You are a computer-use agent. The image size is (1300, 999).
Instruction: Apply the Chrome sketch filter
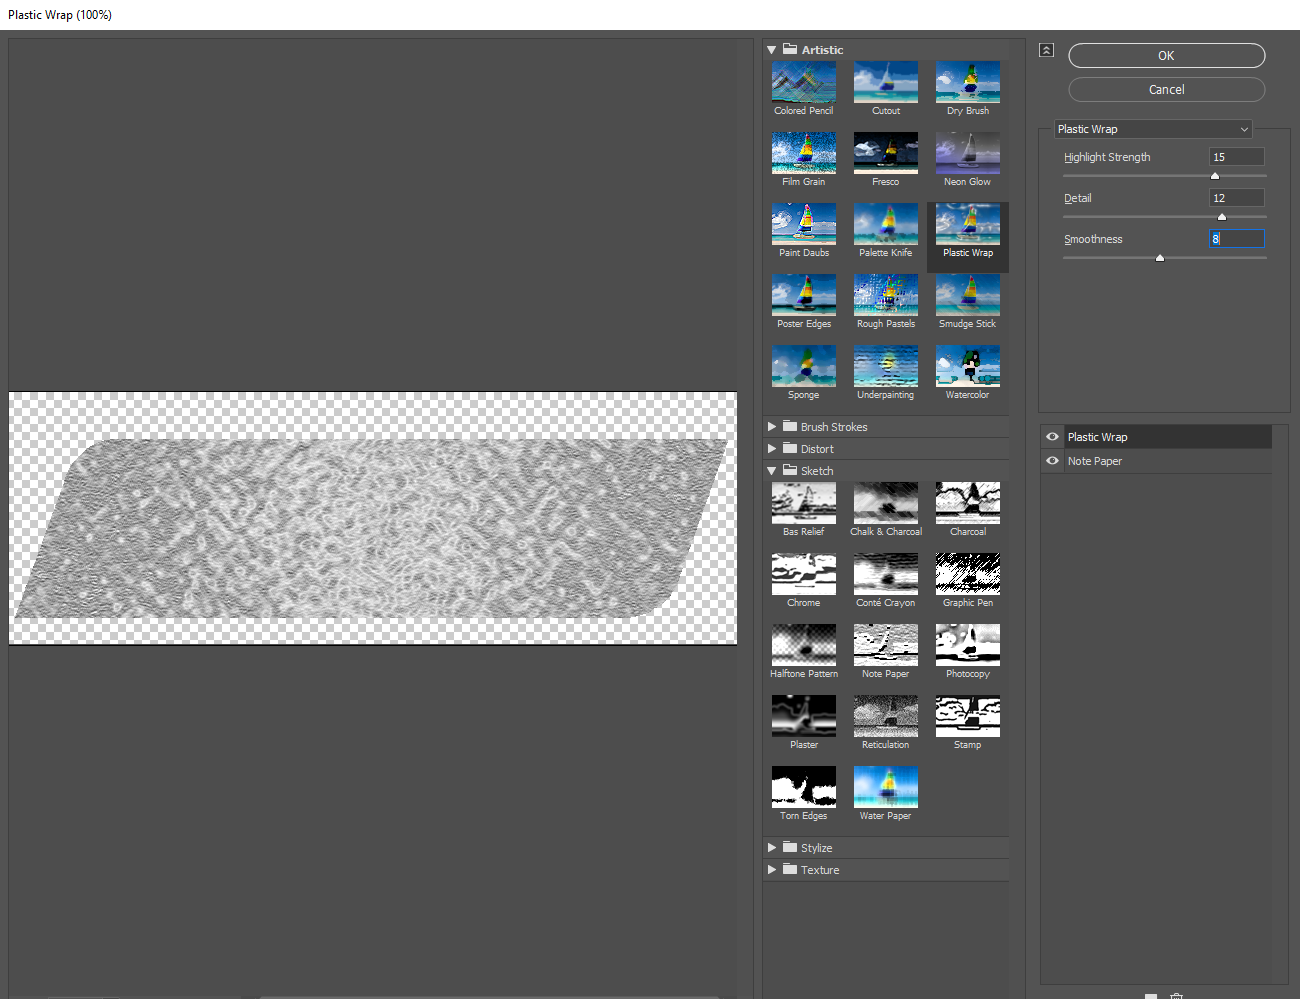pos(803,573)
